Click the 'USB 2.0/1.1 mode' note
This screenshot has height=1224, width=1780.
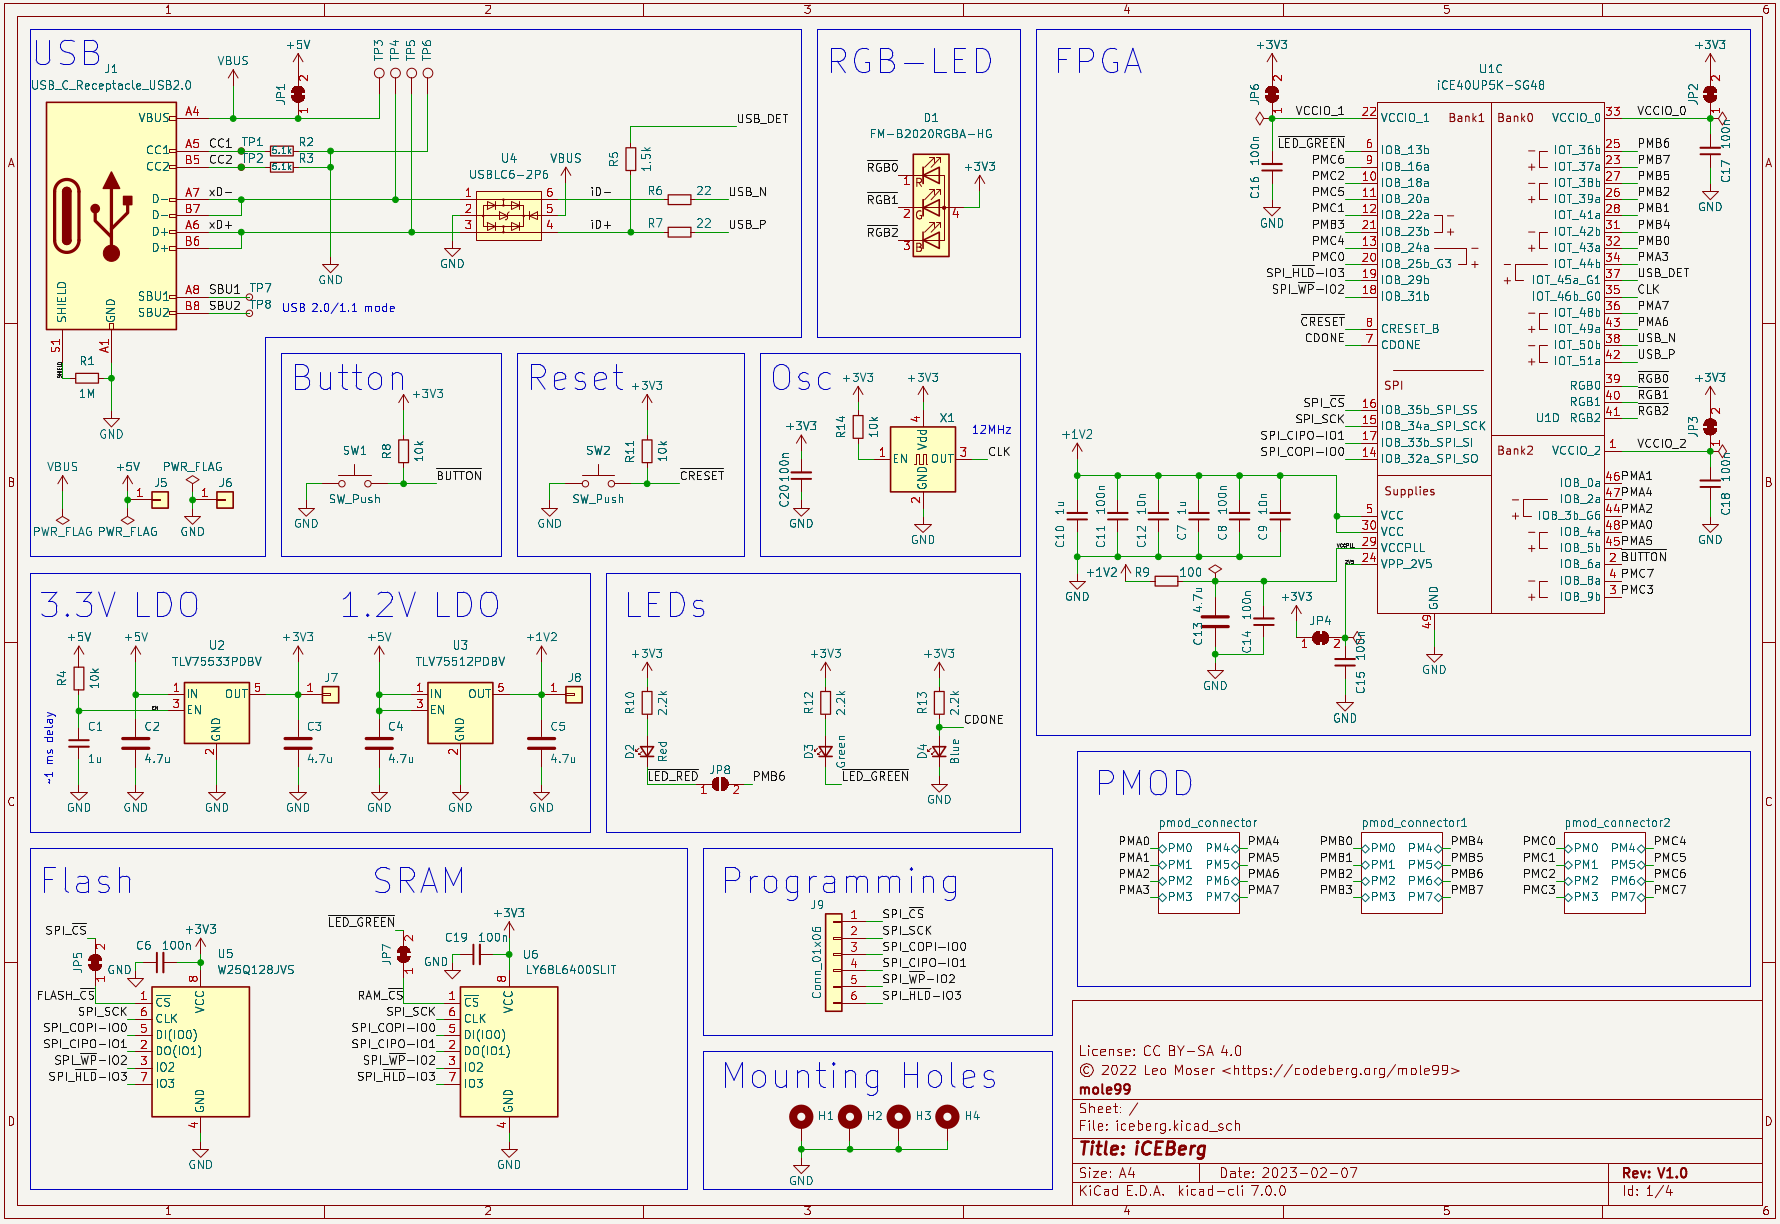tap(339, 308)
